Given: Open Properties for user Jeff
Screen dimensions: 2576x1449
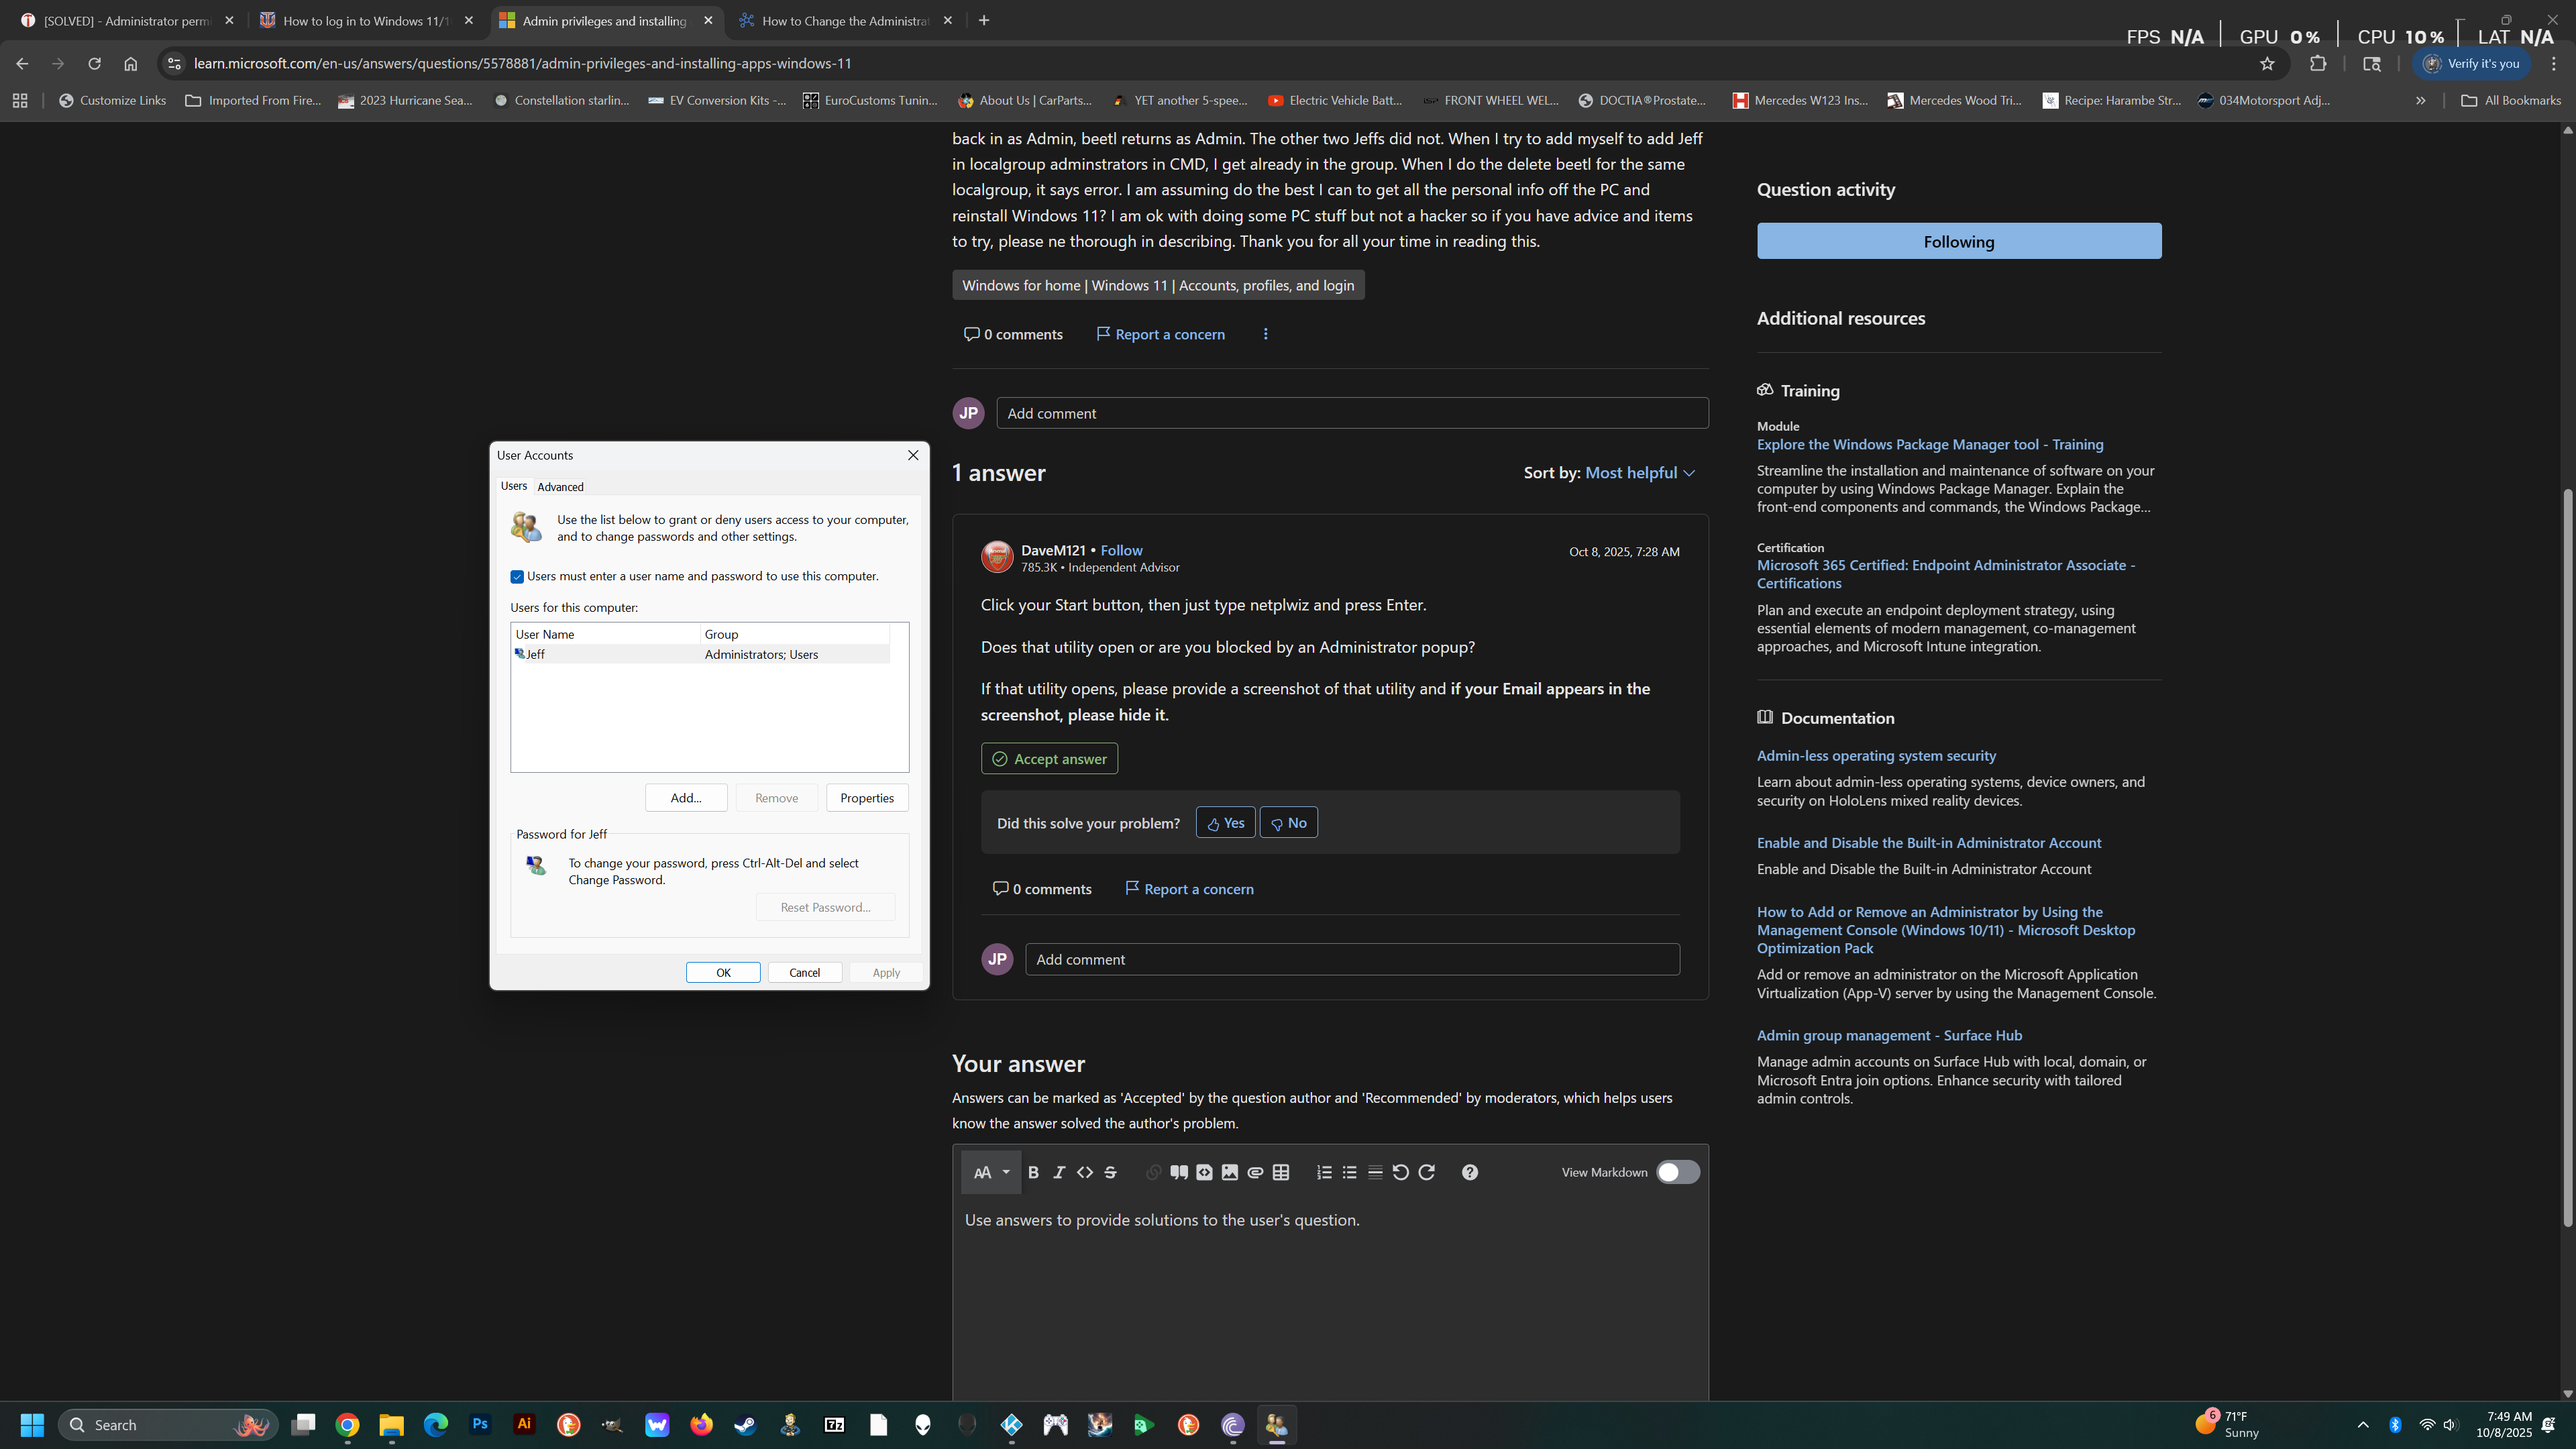Looking at the screenshot, I should (866, 798).
